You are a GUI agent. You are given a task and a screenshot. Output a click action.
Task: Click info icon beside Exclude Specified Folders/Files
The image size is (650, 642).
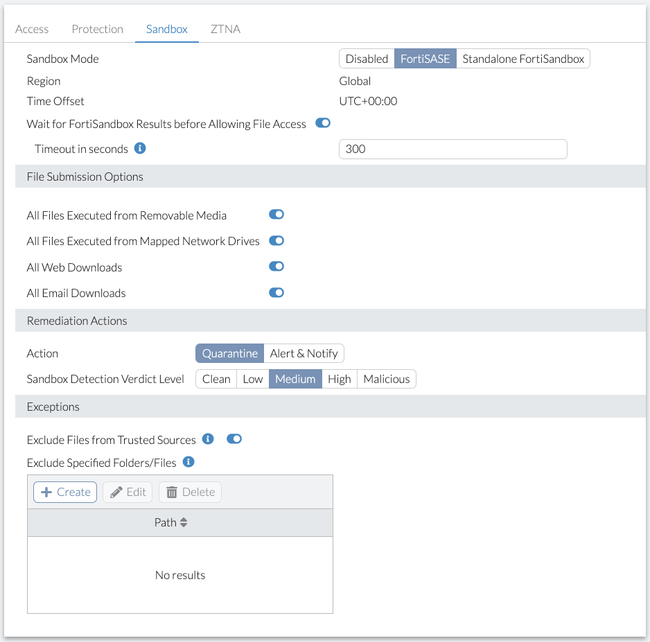click(x=188, y=462)
